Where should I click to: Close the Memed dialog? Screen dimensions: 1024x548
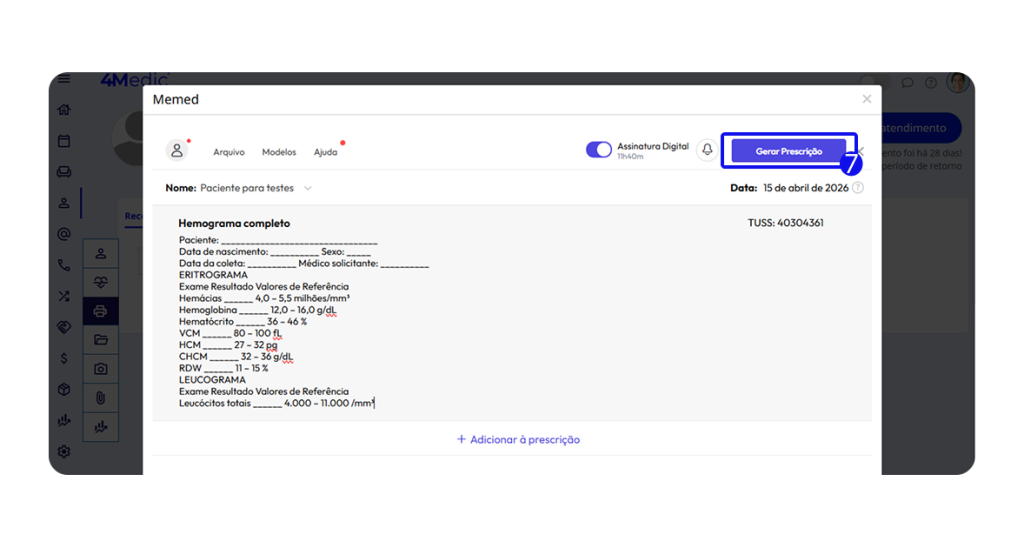pyautogui.click(x=866, y=99)
